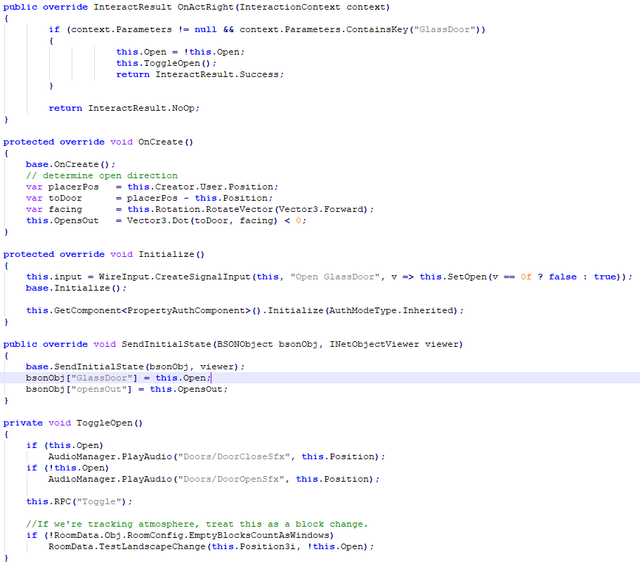Click the if (this.Open) condition

coord(65,445)
